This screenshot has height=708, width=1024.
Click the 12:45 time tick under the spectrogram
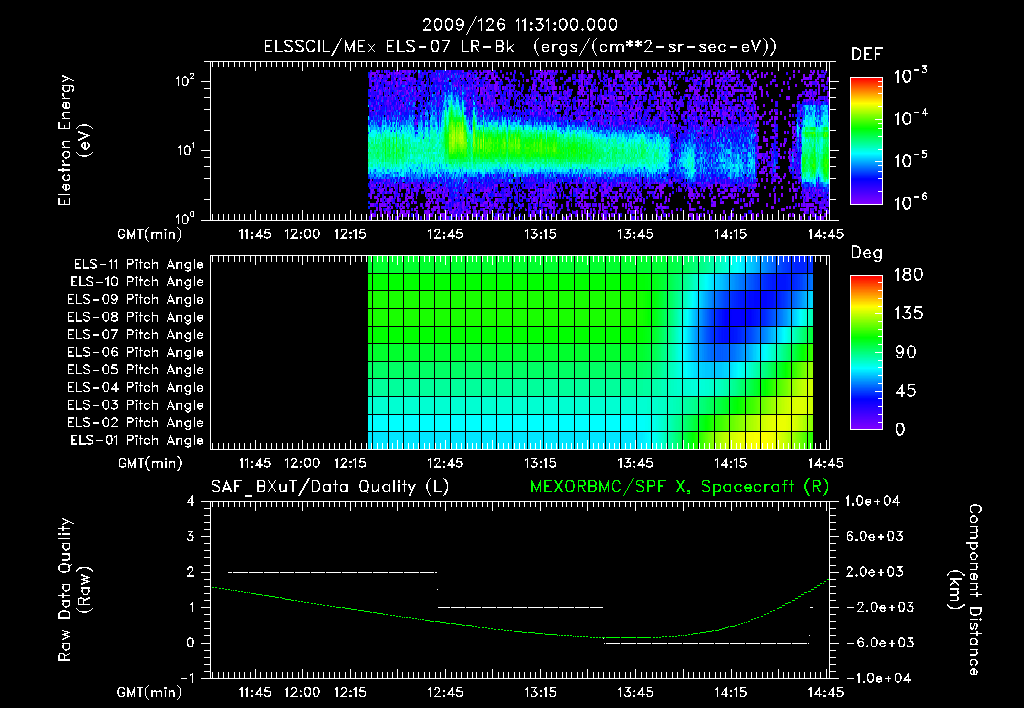click(x=445, y=234)
